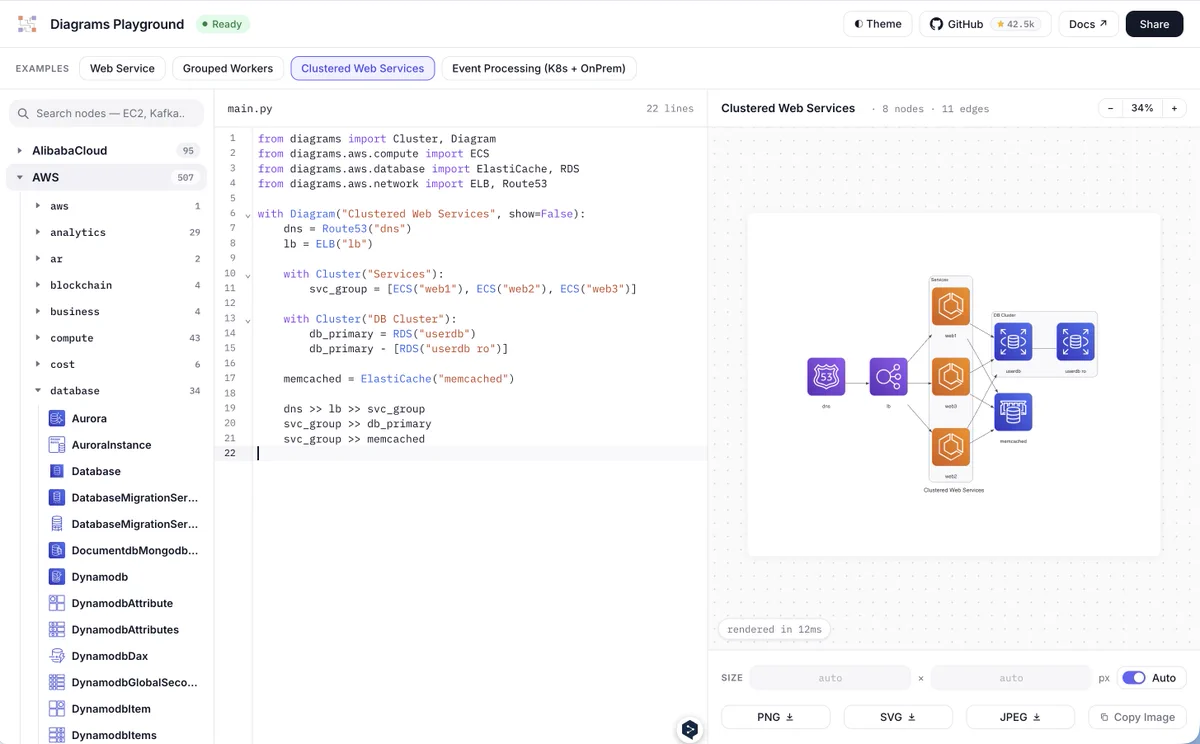Click the Aurora node icon
The height and width of the screenshot is (744, 1200).
57,418
